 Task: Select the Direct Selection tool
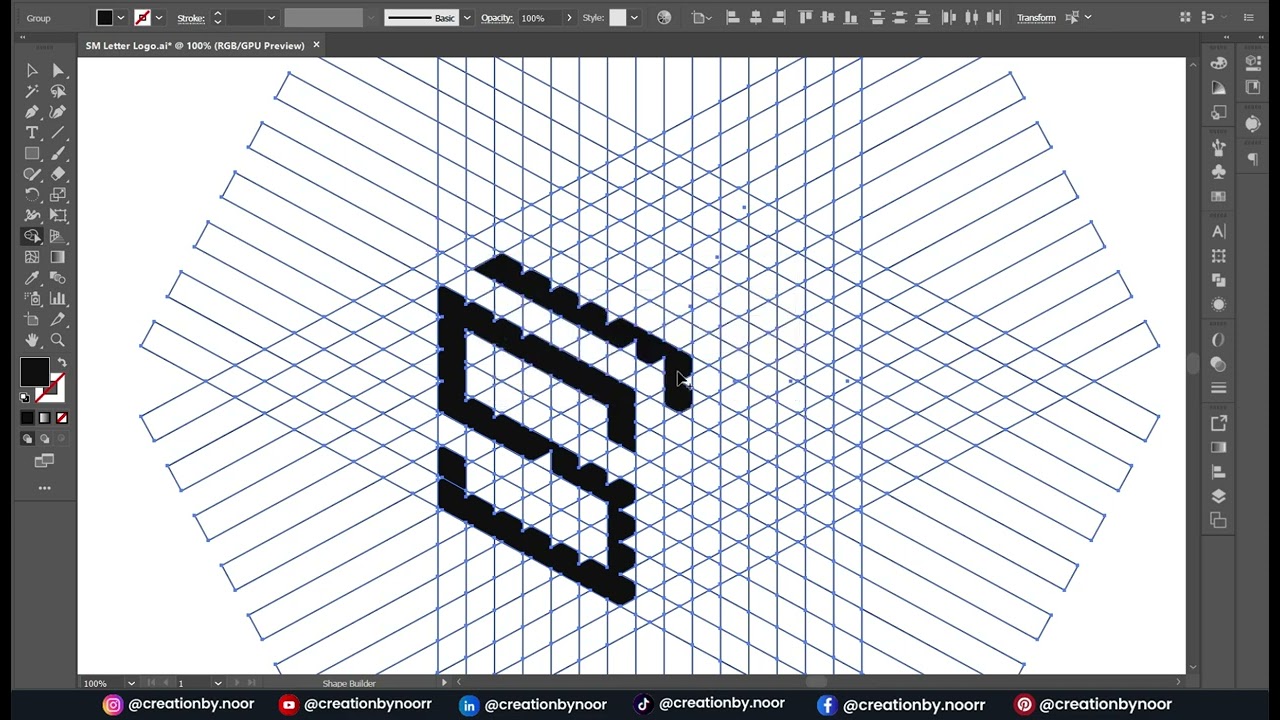[x=58, y=70]
